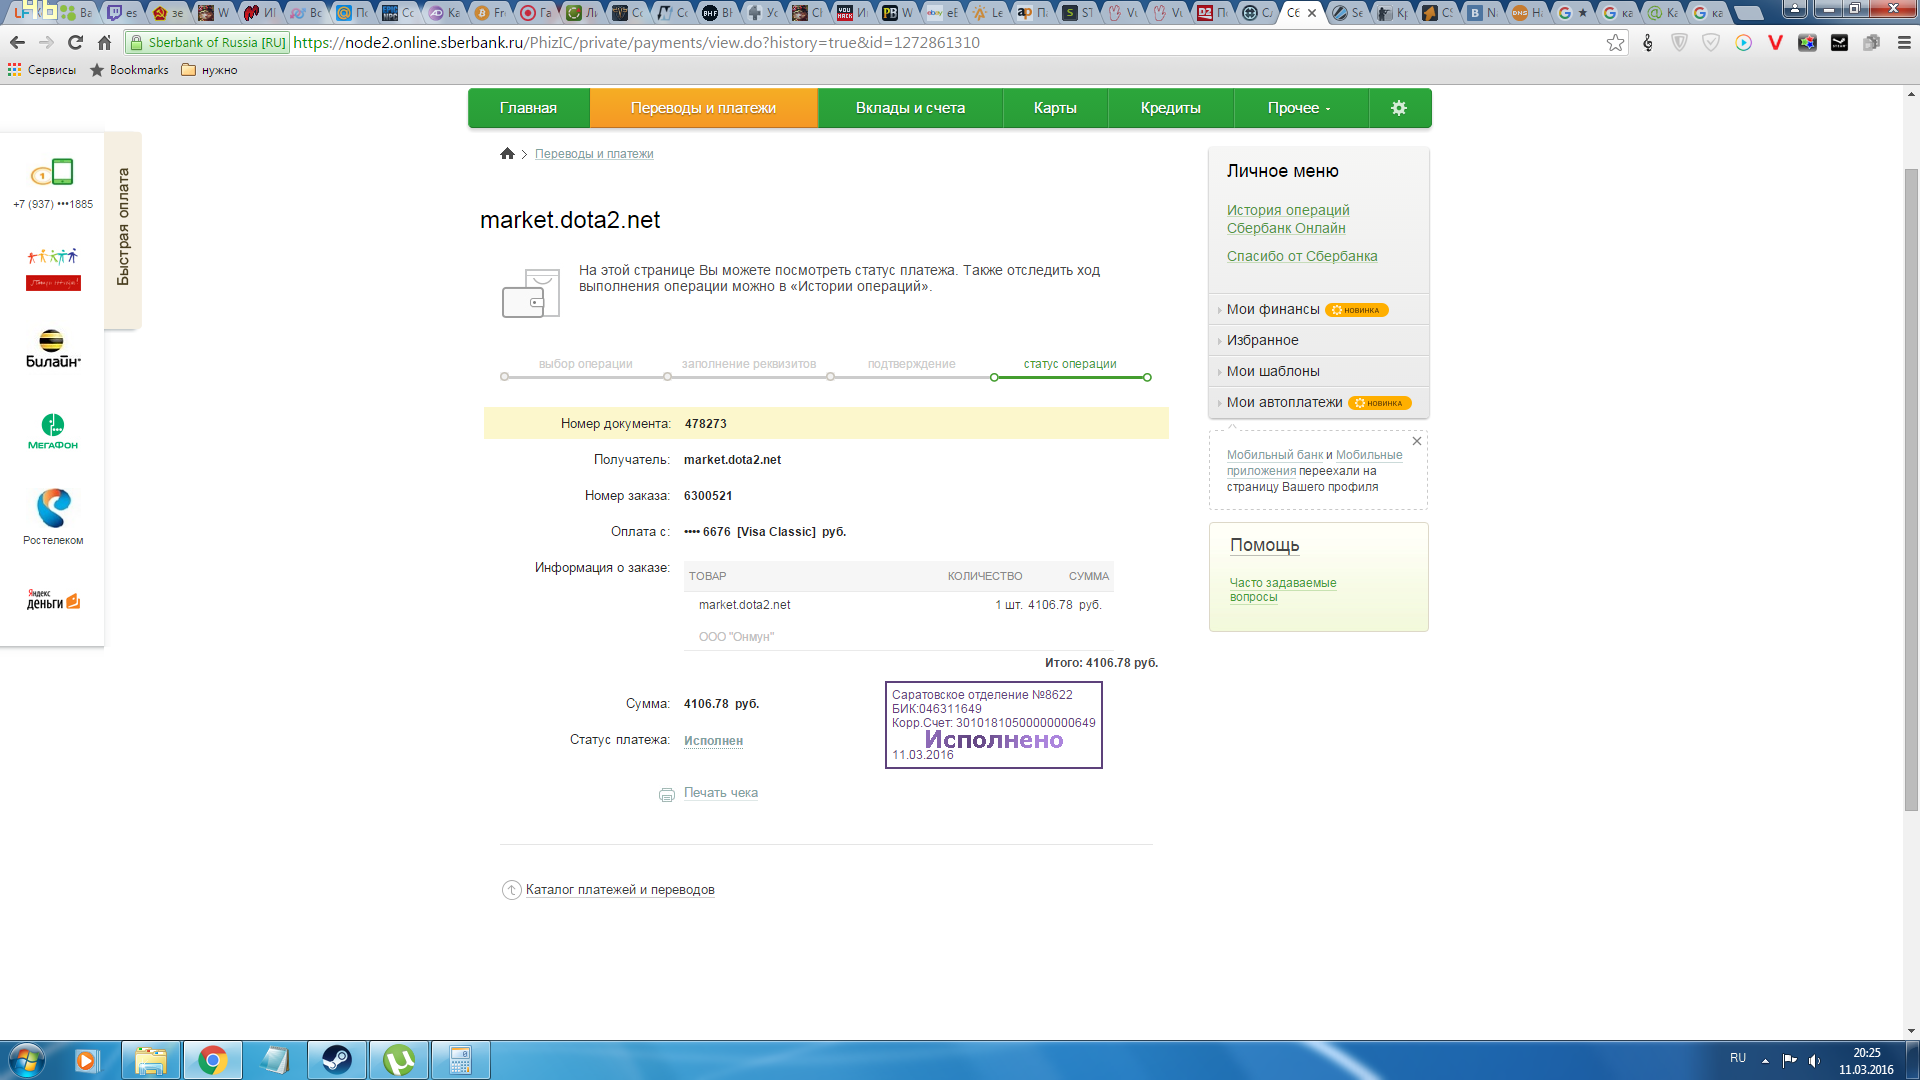The height and width of the screenshot is (1080, 1920).
Task: Open the нужно bookmarks folder
Action: click(x=209, y=70)
